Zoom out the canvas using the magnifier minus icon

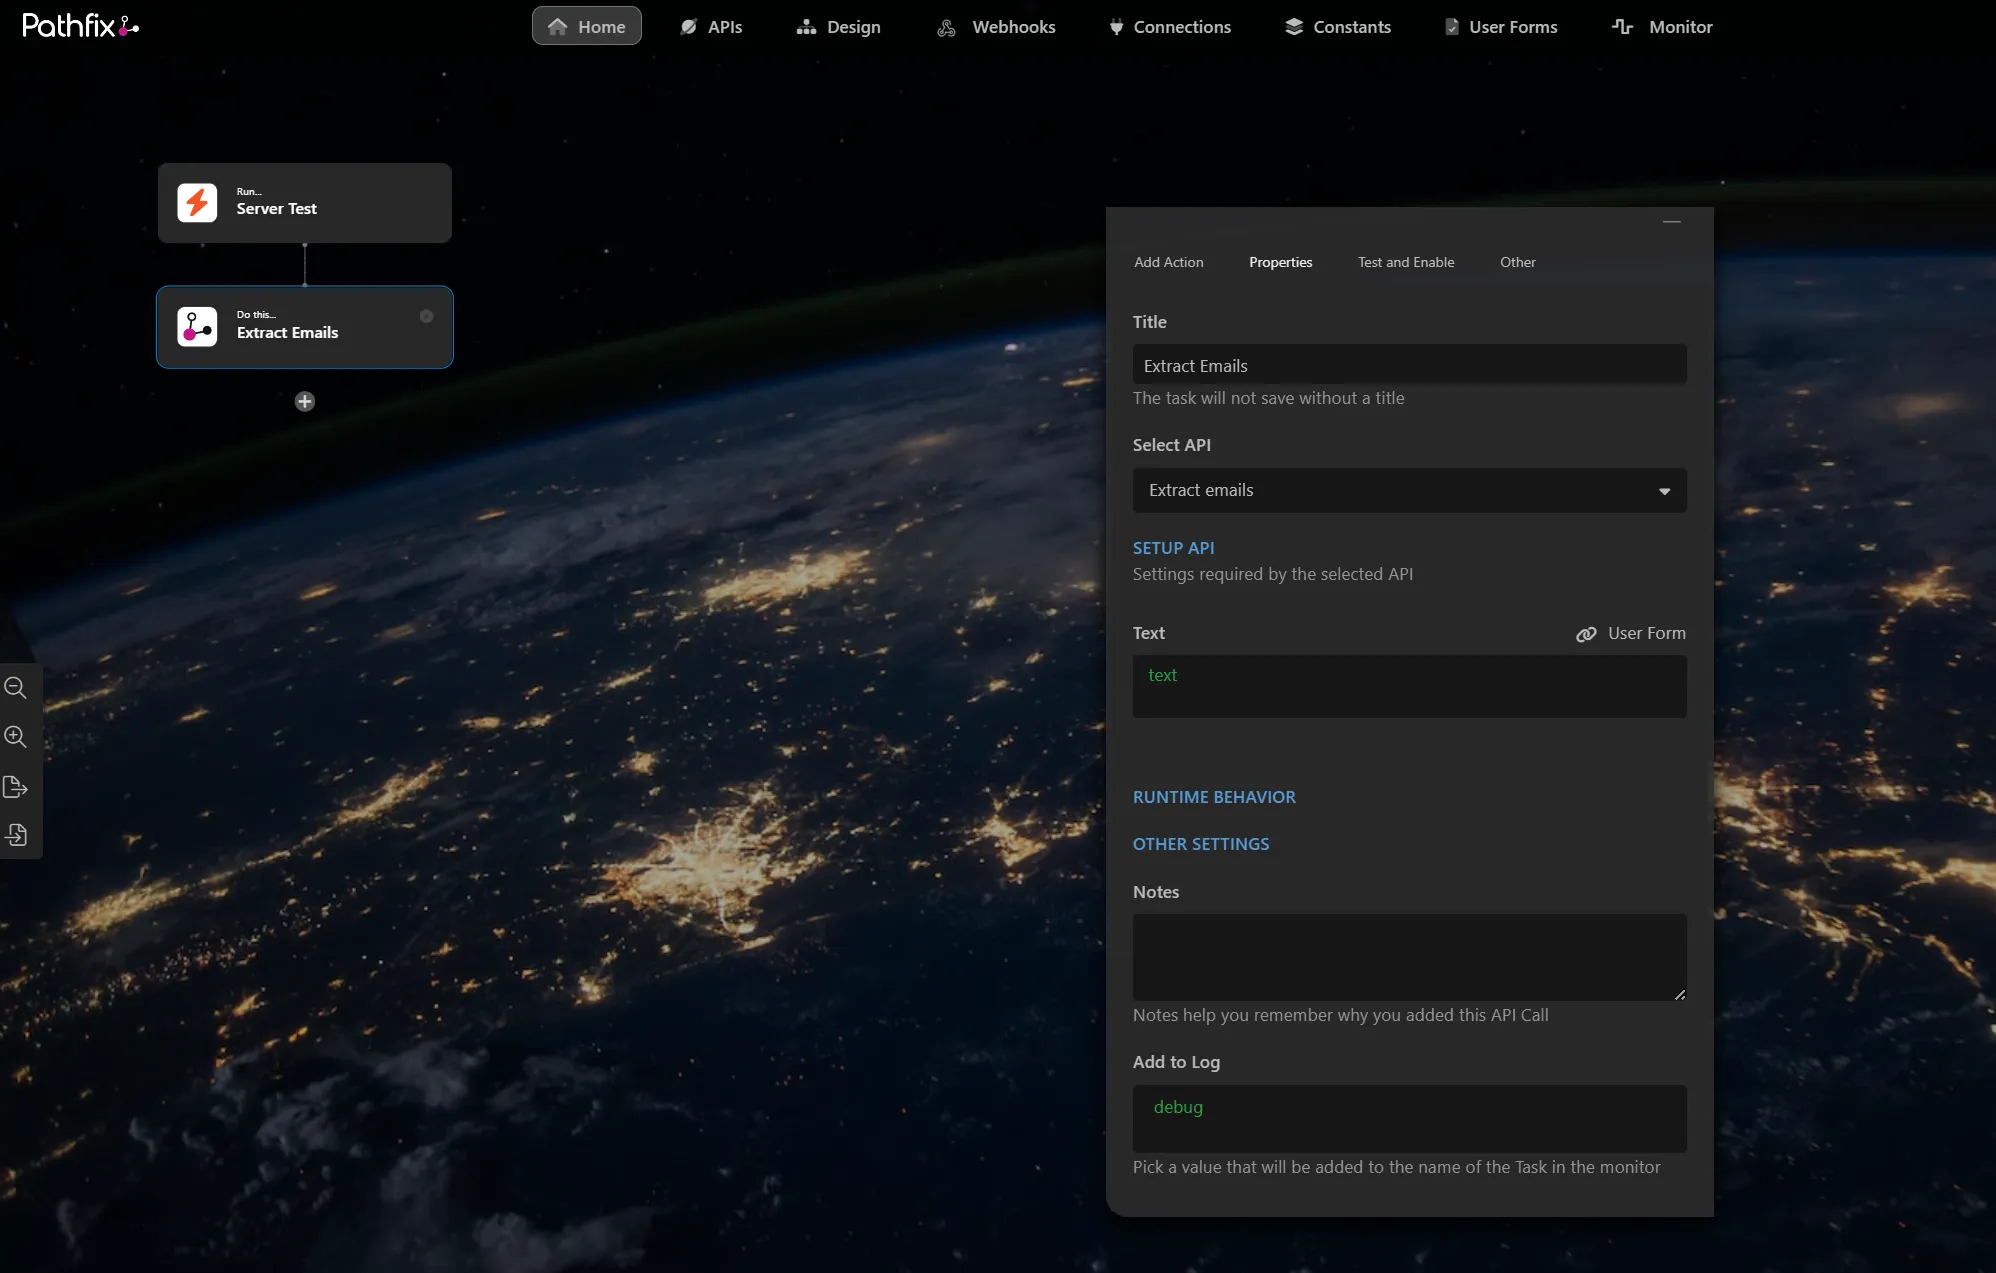click(15, 688)
